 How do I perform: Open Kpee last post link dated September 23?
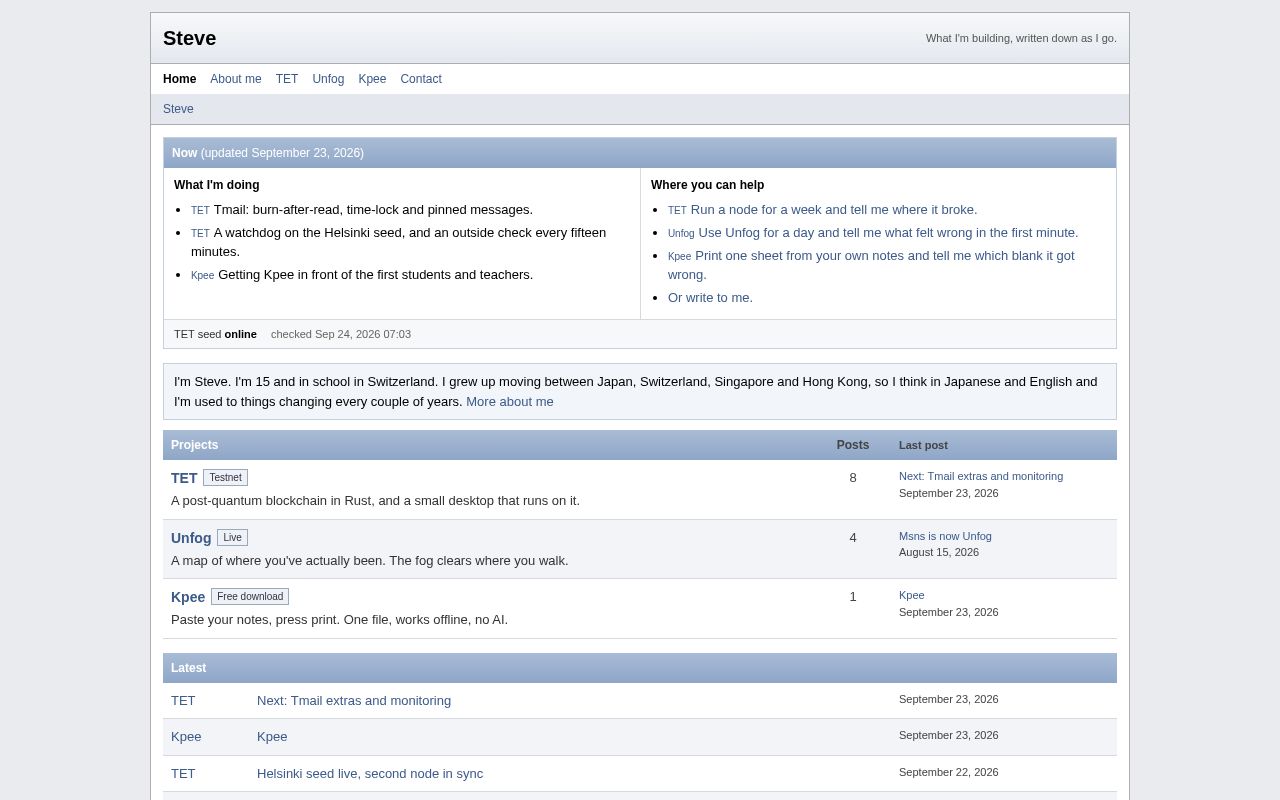[x=912, y=595]
